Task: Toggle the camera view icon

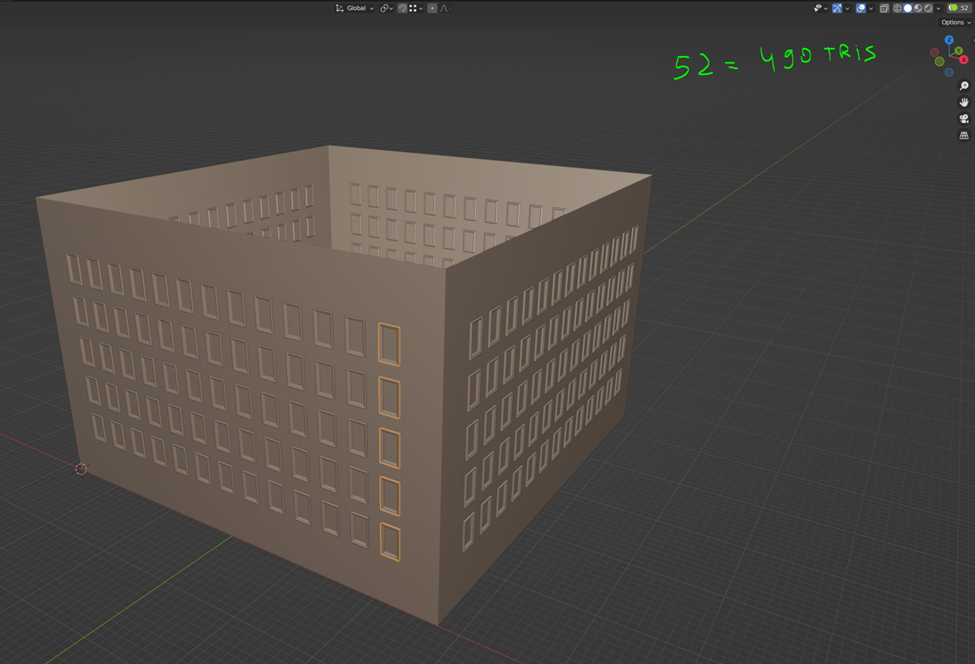Action: (x=964, y=119)
